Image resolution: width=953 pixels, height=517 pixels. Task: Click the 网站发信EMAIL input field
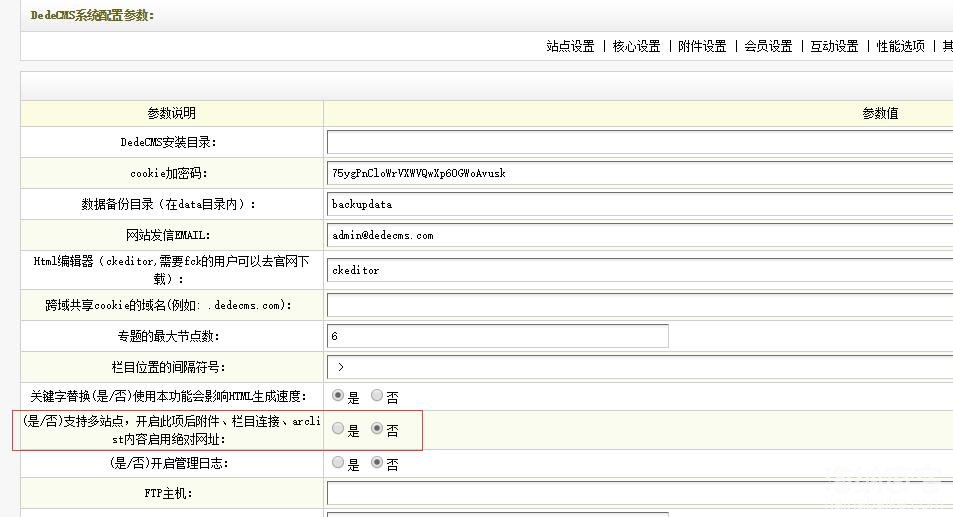[640, 235]
